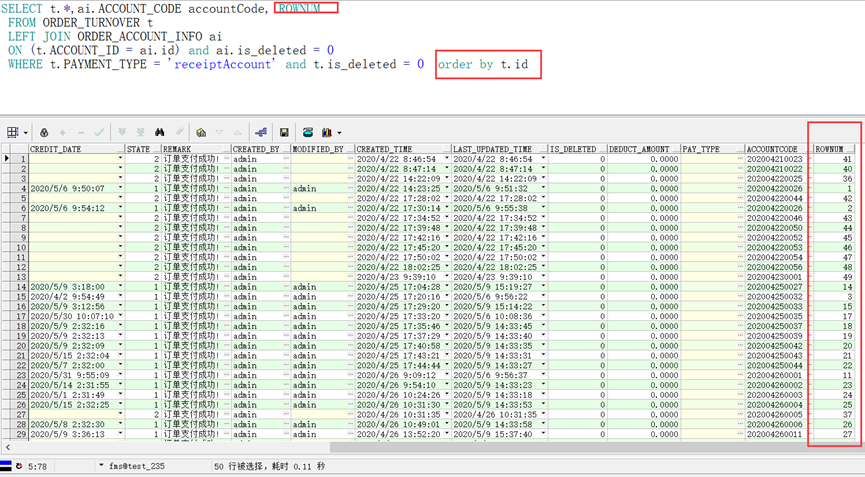Open CREATED_TIME dropdown in row 1
This screenshot has width=865, height=477.
447,159
